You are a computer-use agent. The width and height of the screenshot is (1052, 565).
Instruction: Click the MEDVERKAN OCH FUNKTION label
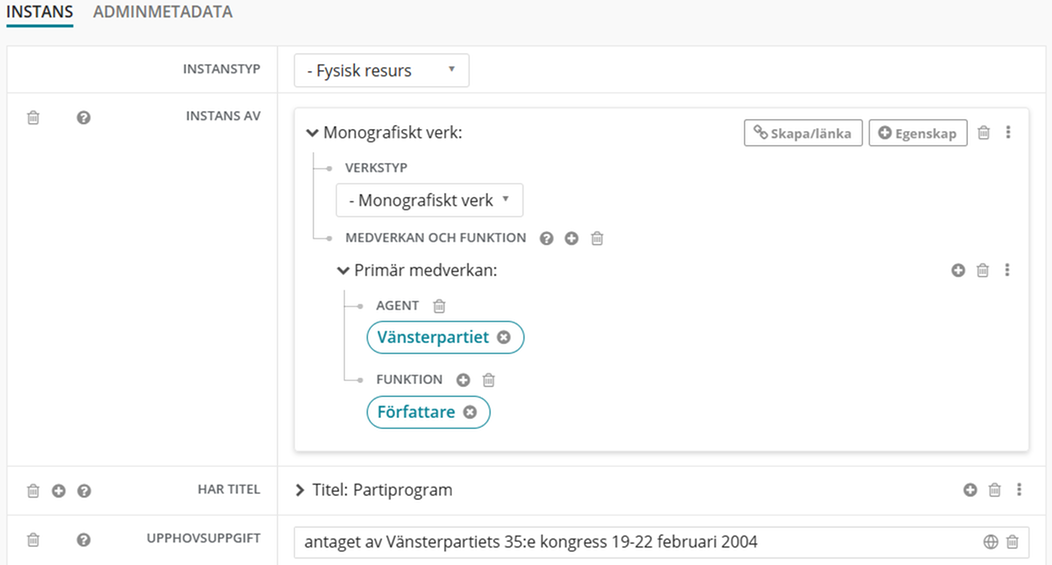[x=435, y=238]
